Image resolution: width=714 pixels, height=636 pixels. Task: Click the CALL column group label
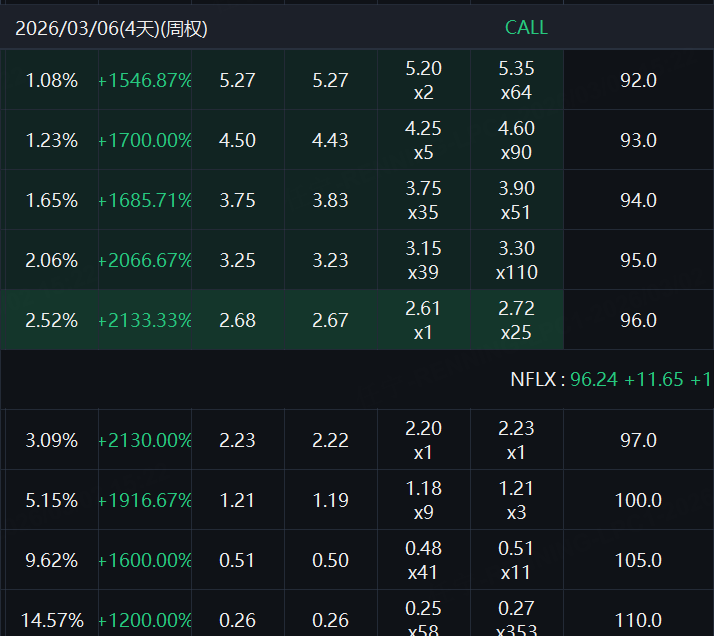(x=526, y=28)
